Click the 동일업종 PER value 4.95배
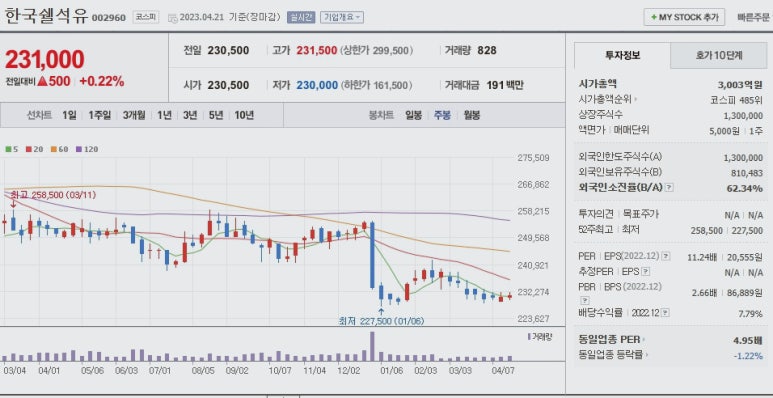This screenshot has height=398, width=773. coord(748,340)
